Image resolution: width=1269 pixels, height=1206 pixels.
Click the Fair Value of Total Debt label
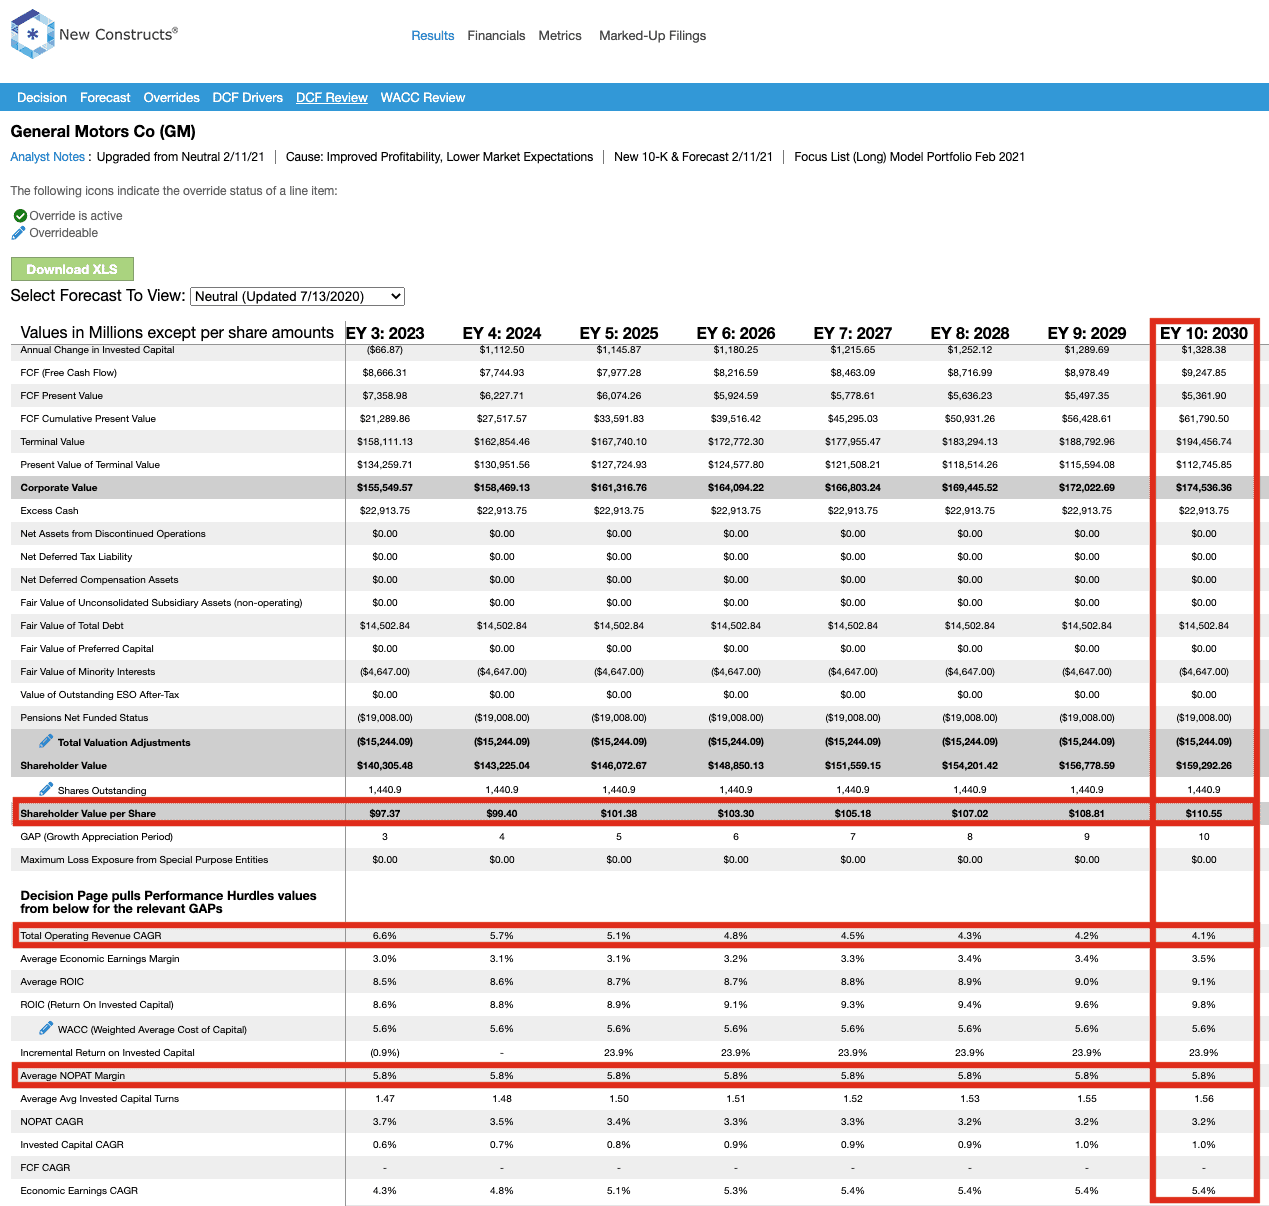tap(72, 626)
